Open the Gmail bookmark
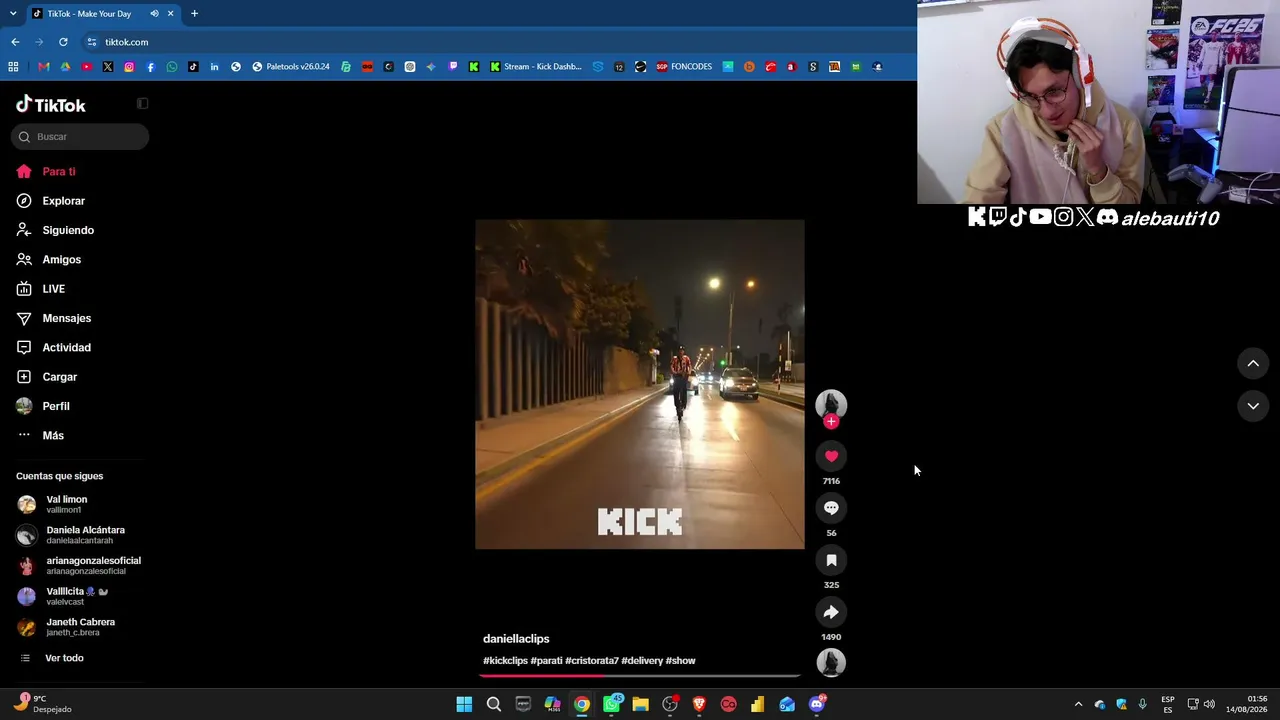The image size is (1280, 720). (44, 67)
